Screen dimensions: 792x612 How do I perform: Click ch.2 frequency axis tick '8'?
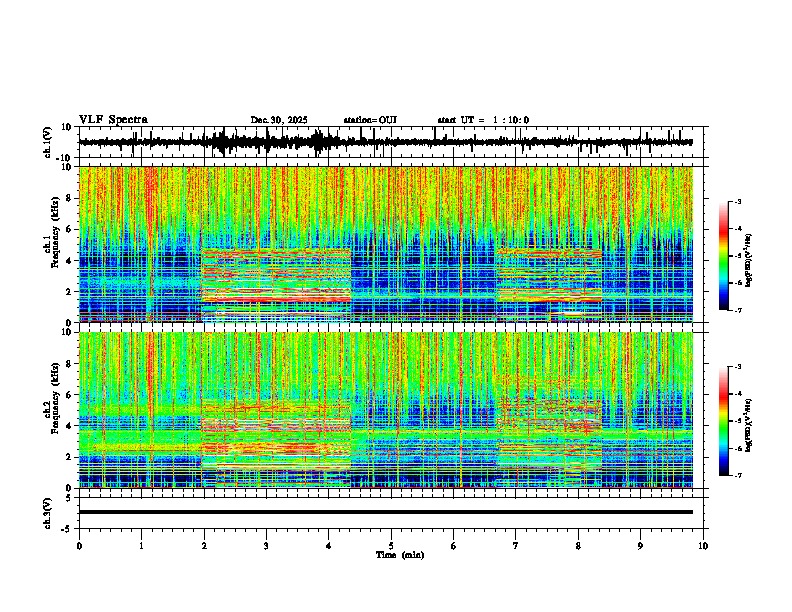[70, 363]
